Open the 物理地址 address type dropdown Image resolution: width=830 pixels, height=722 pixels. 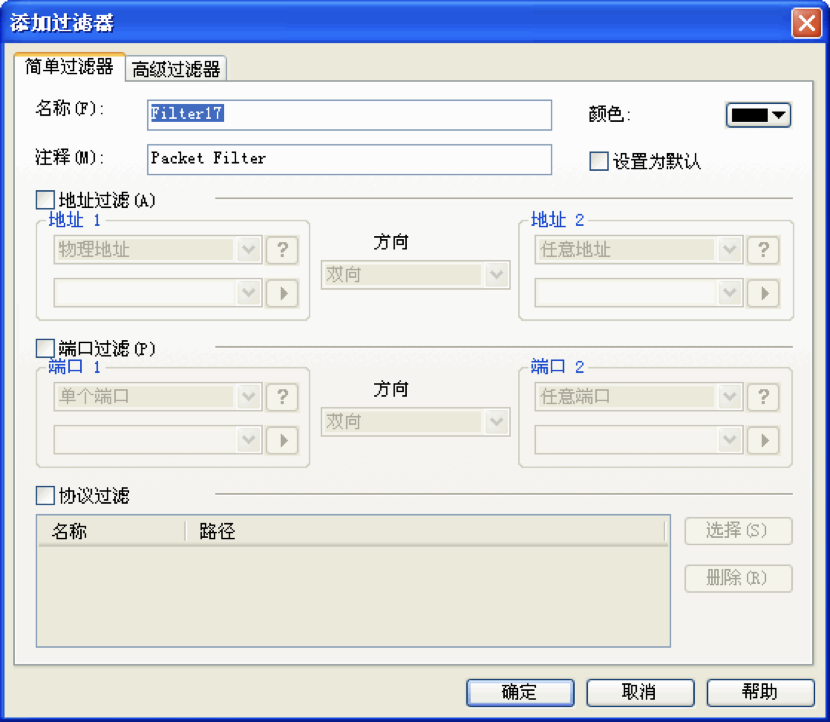point(156,249)
